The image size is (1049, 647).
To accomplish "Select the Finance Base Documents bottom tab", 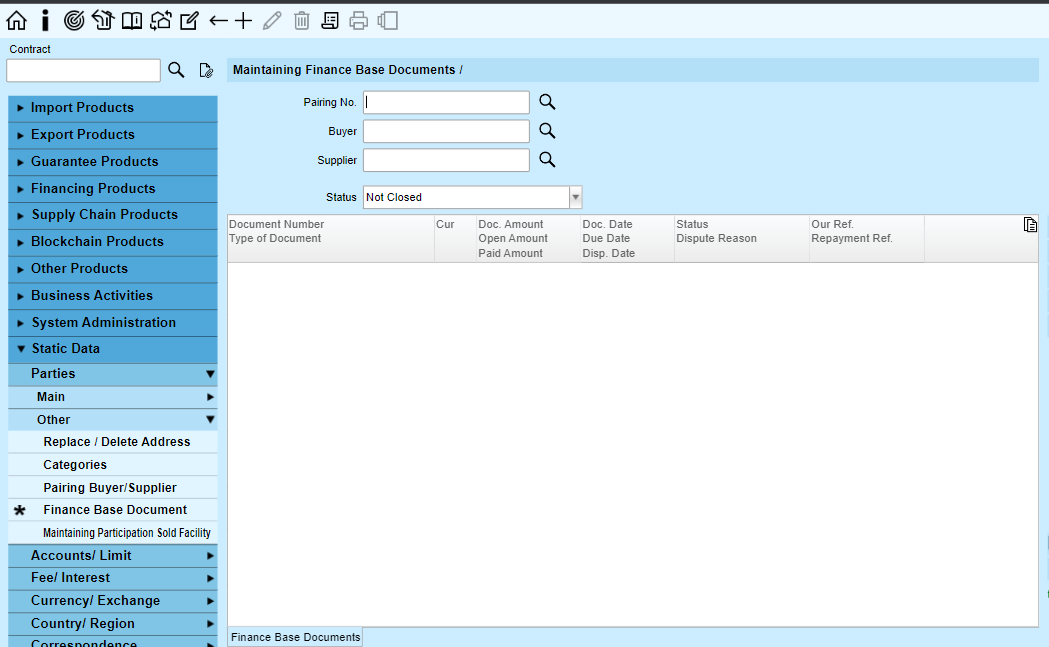I will [x=295, y=638].
